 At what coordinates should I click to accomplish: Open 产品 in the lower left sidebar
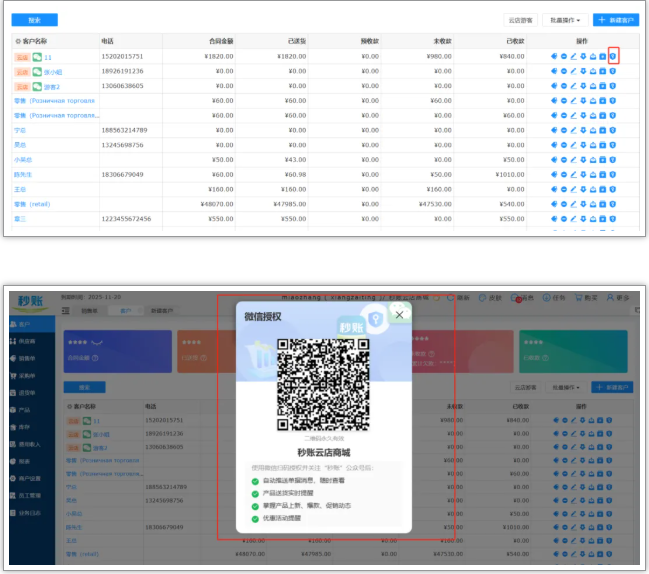[x=32, y=410]
